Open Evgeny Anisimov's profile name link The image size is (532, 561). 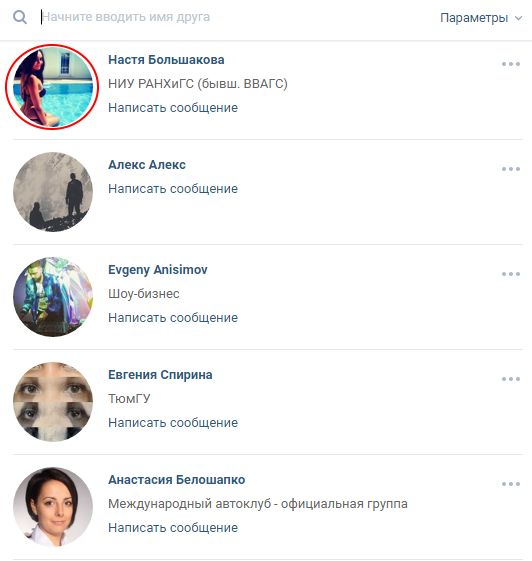click(158, 270)
